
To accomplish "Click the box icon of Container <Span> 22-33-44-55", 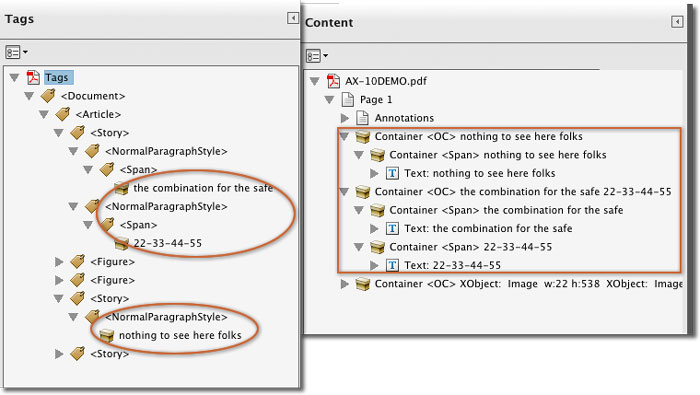I will pos(377,247).
